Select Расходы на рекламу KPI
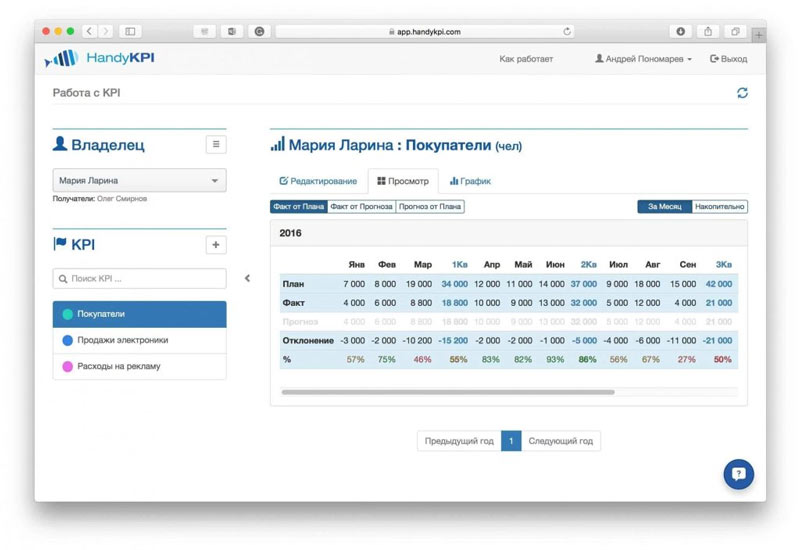 point(139,366)
